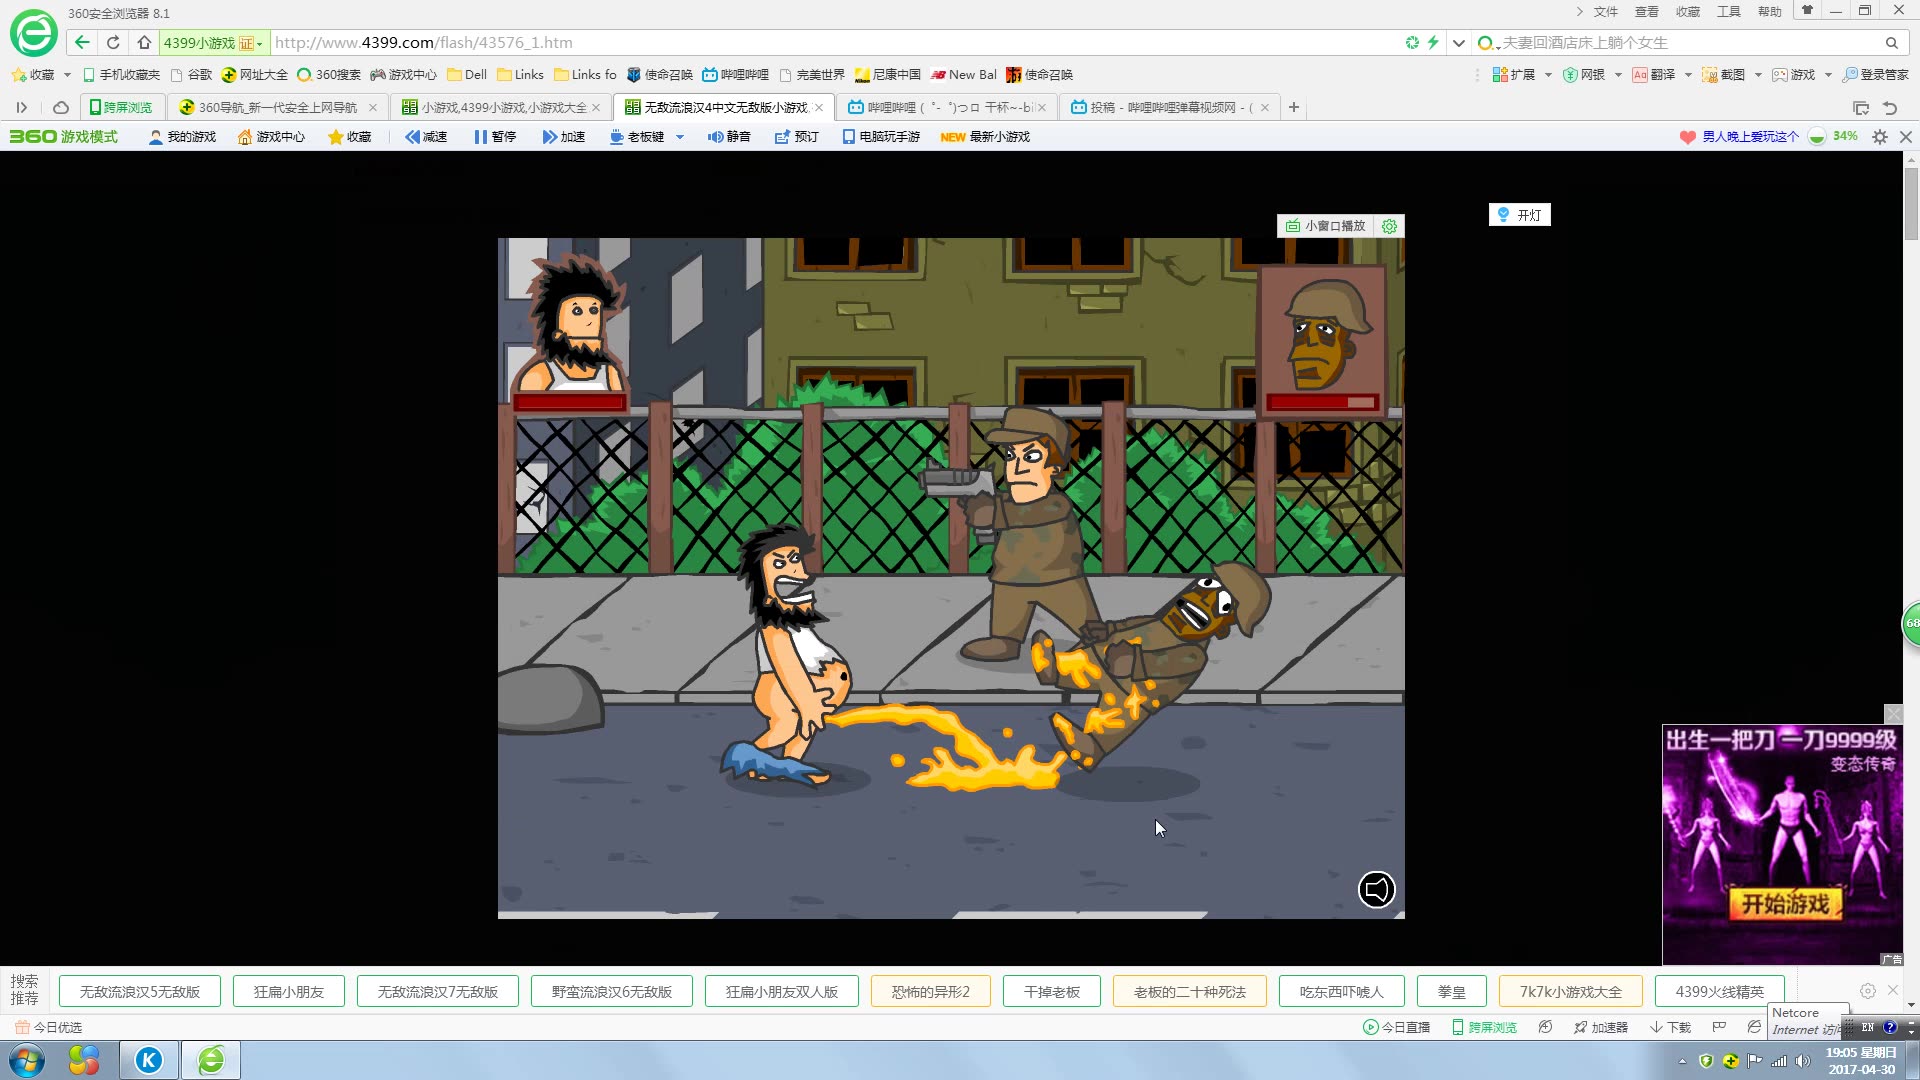Open game mode settings gear icon
This screenshot has width=1920, height=1080.
(x=1880, y=137)
